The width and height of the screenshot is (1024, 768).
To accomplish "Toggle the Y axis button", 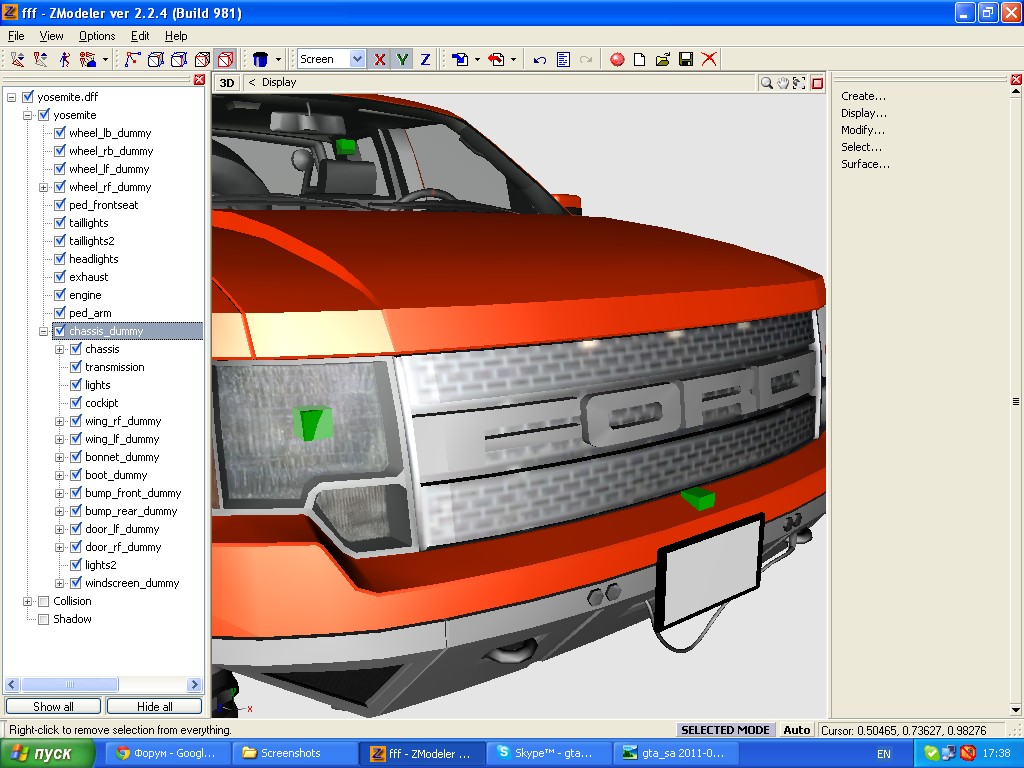I will tap(402, 59).
